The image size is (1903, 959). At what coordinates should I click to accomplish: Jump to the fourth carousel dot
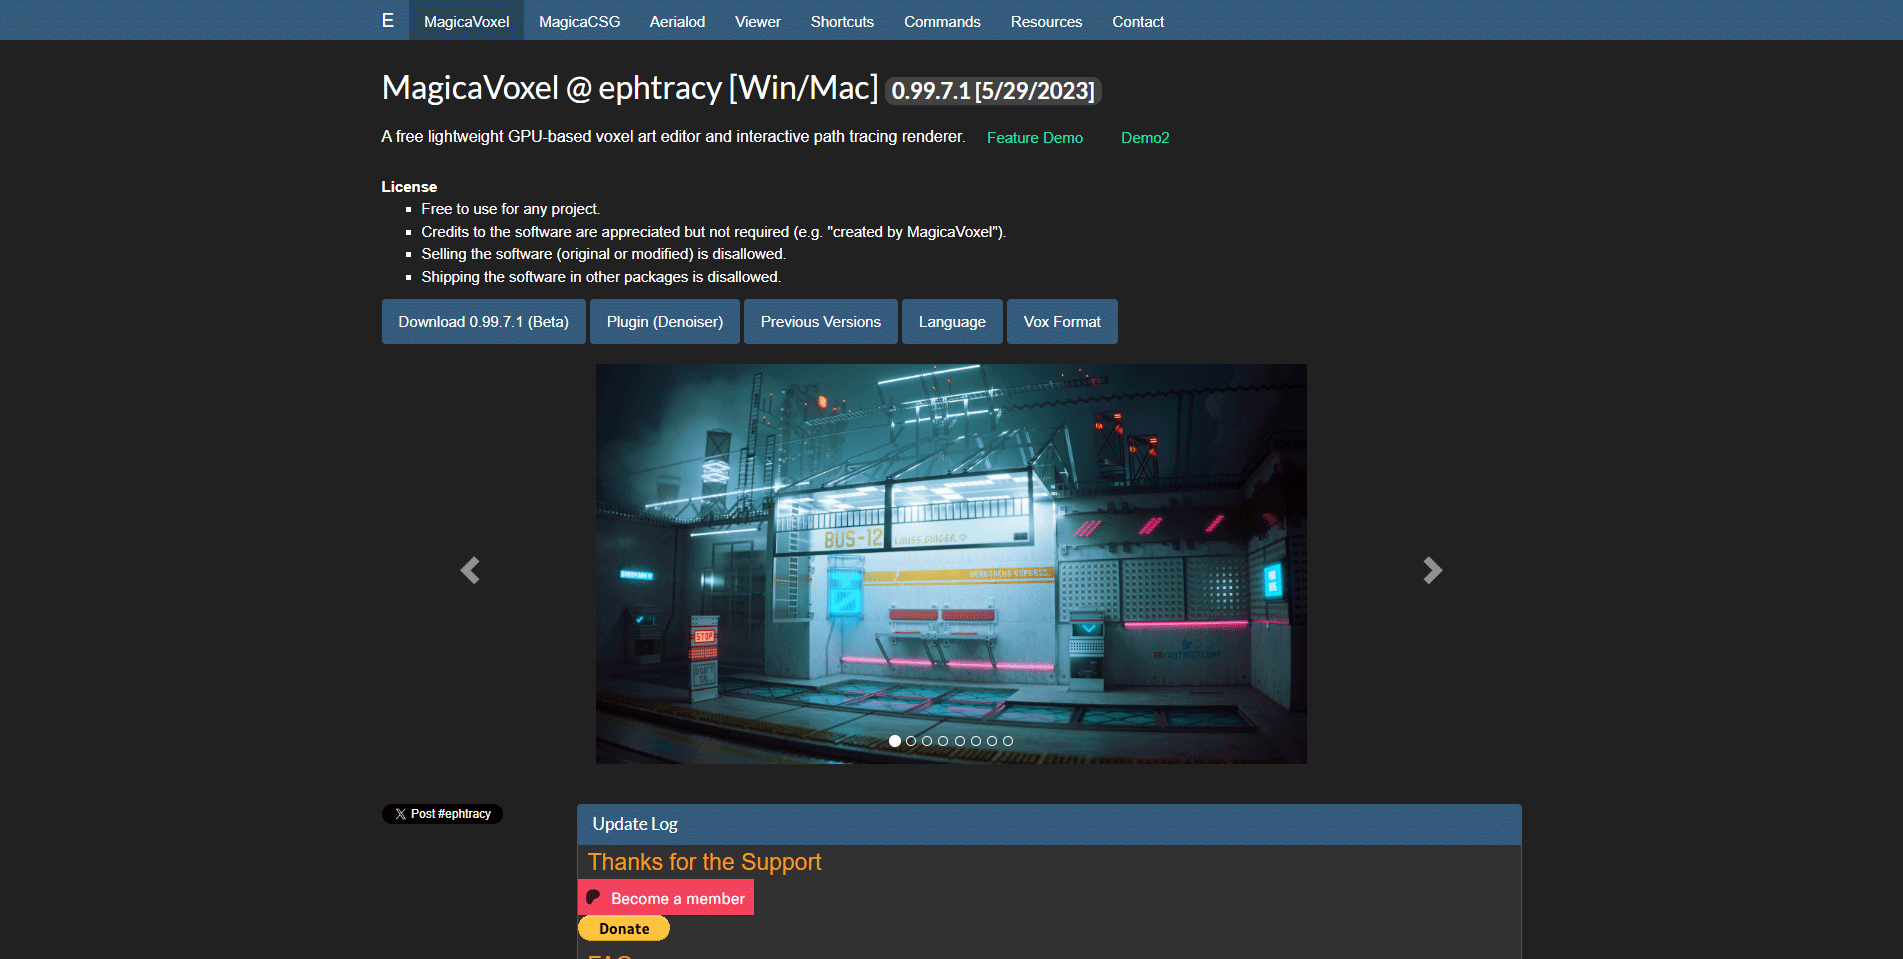tap(943, 741)
